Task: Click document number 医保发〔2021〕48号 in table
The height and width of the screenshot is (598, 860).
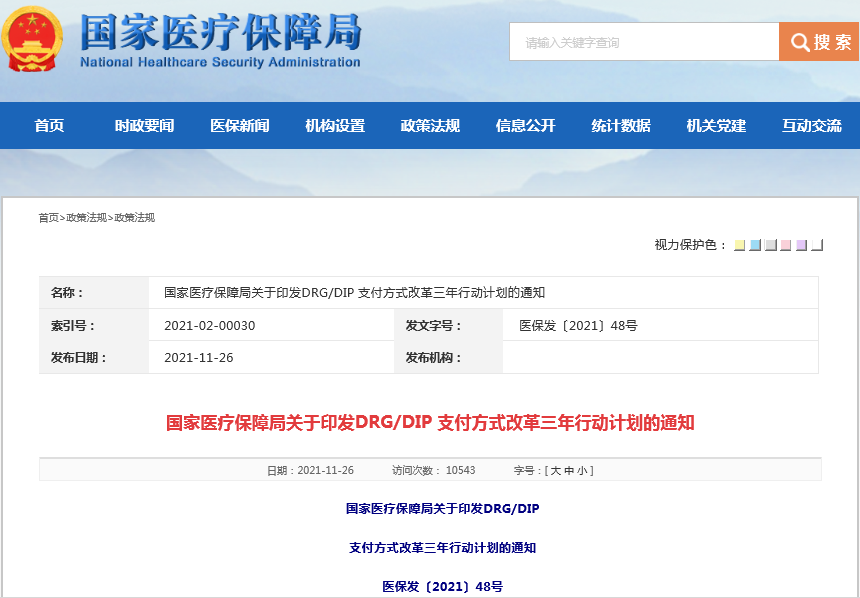Action: point(578,326)
